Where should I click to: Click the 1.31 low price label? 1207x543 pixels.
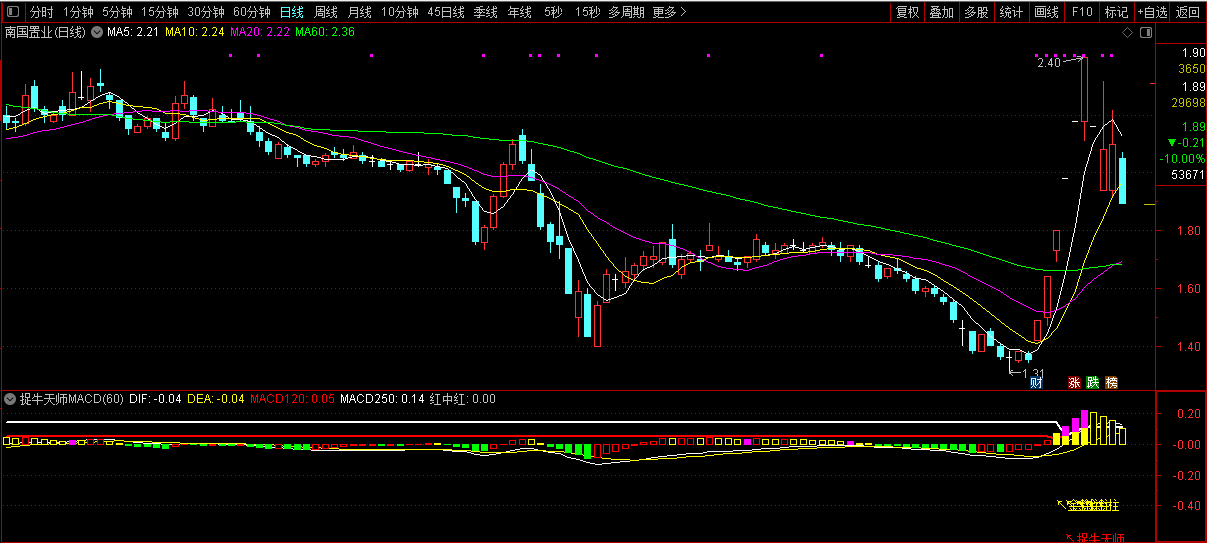[1032, 373]
